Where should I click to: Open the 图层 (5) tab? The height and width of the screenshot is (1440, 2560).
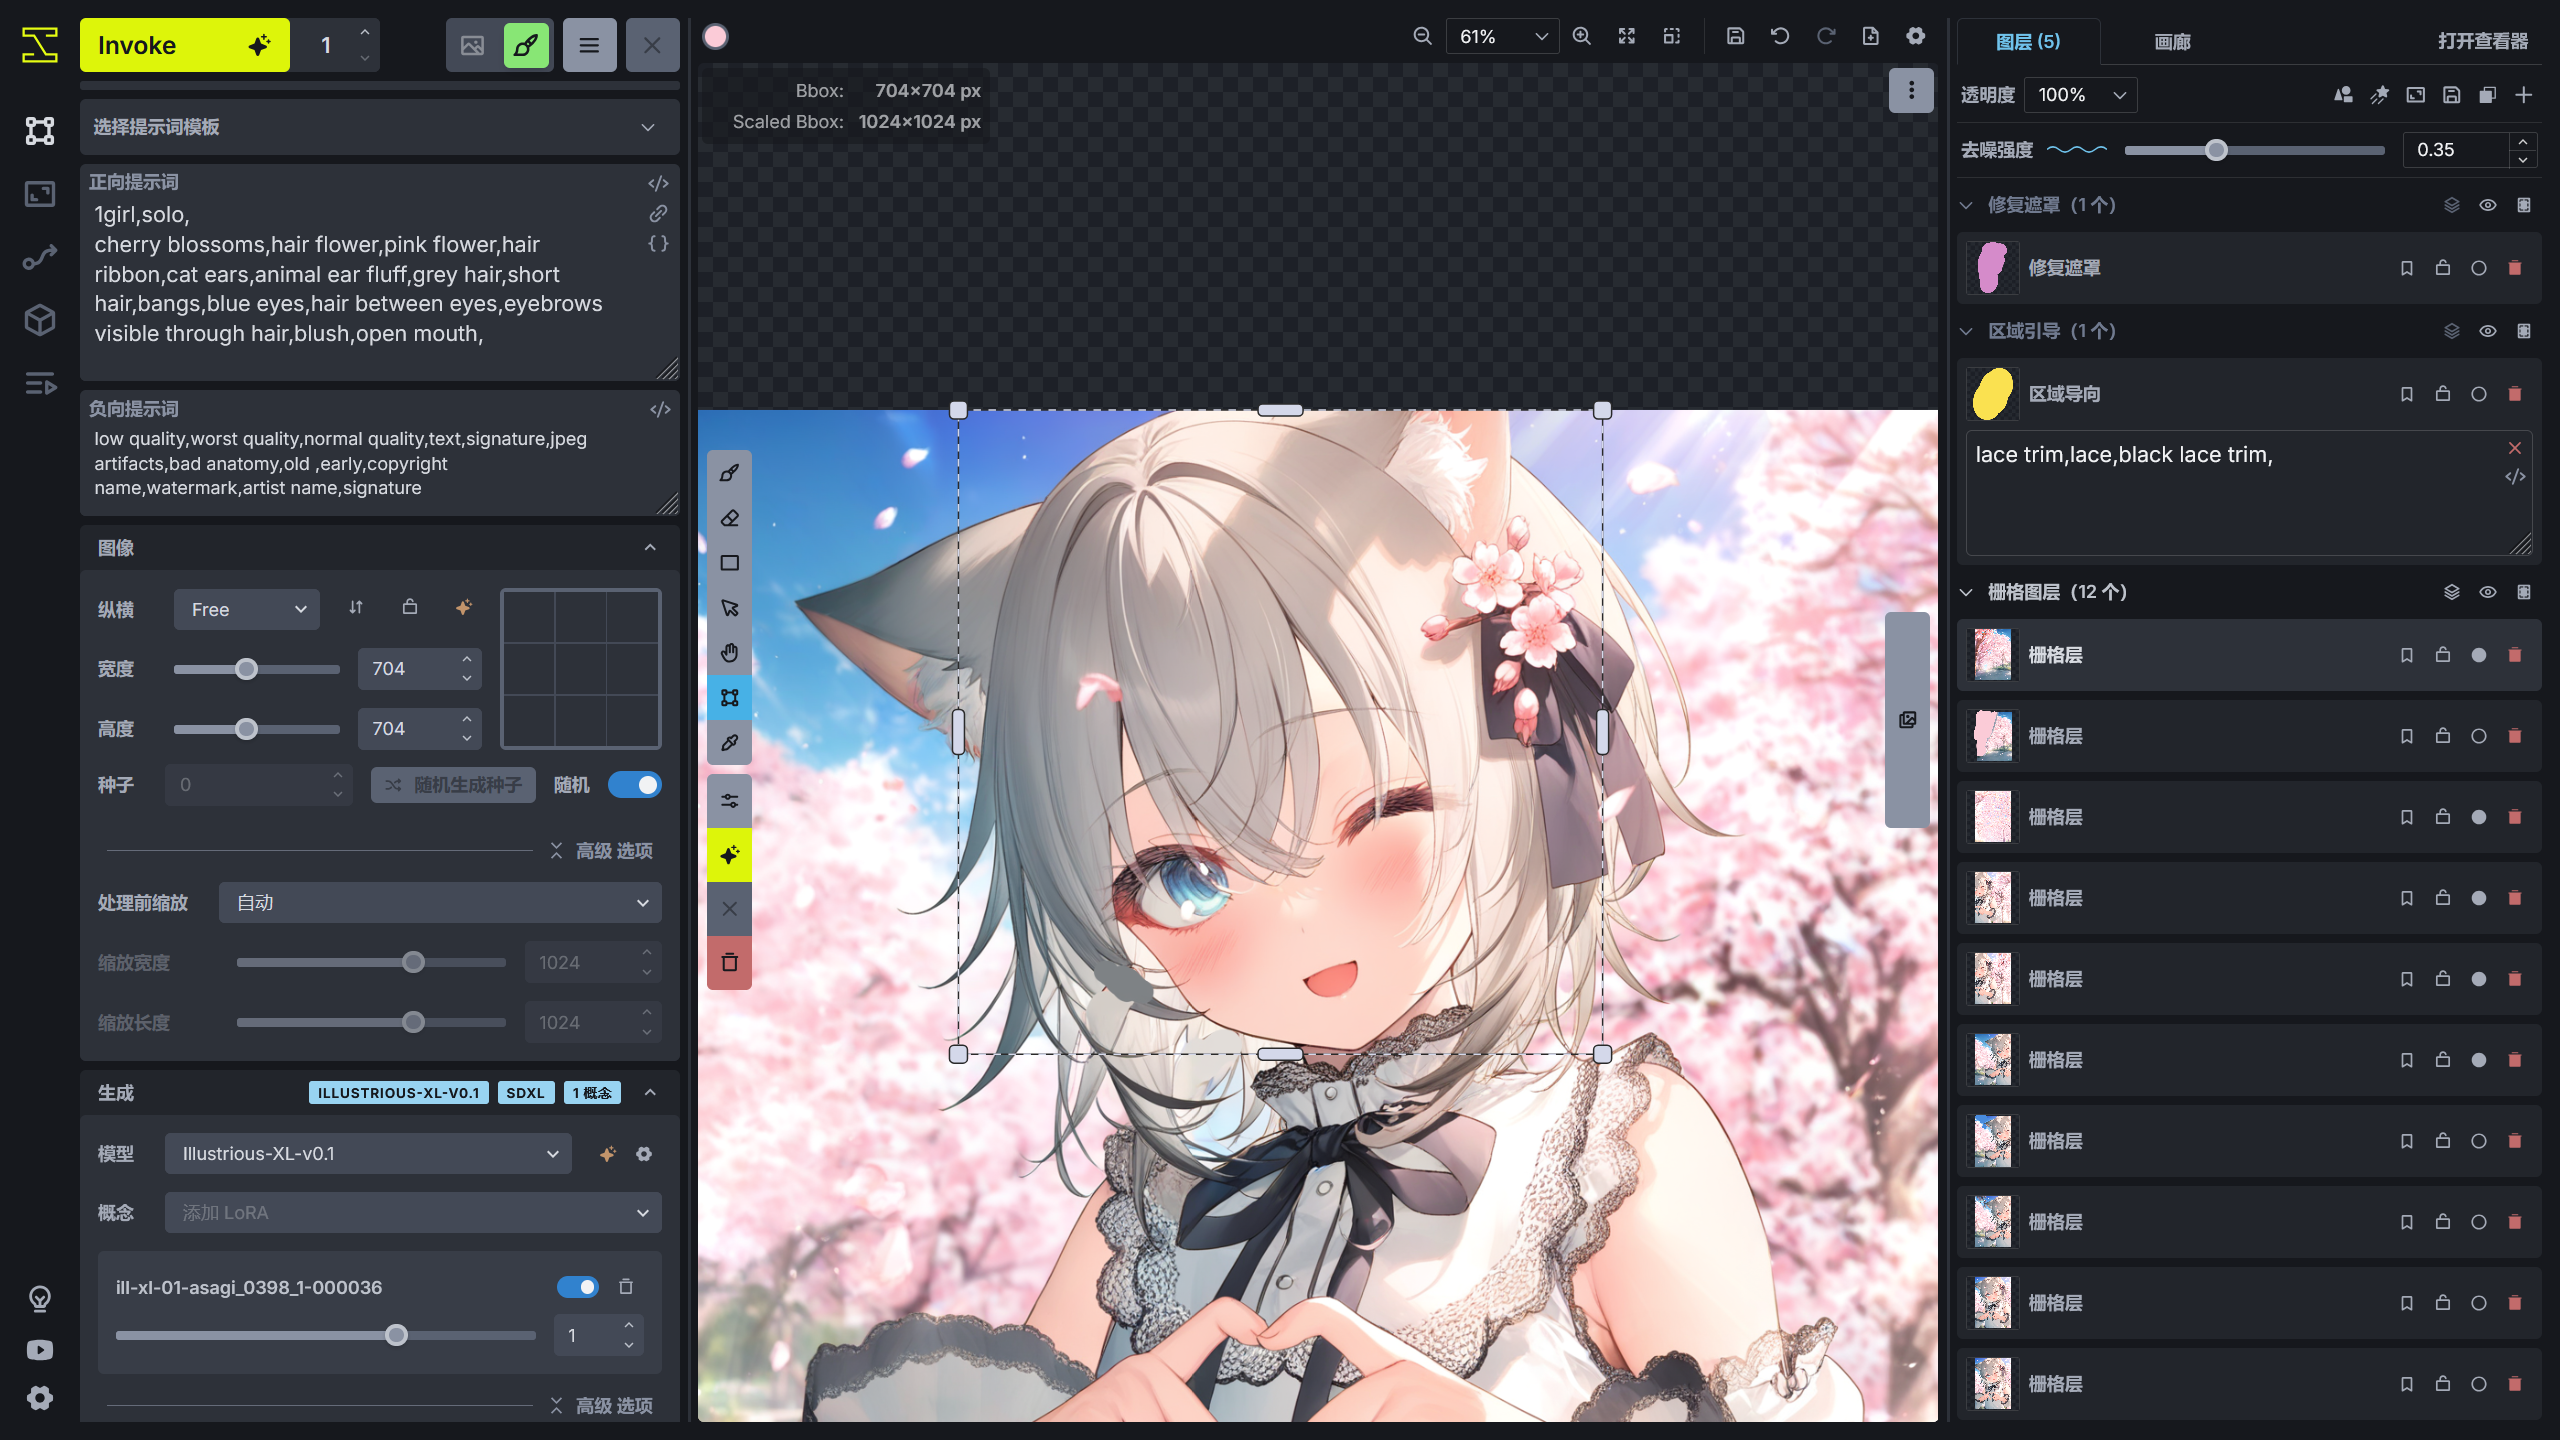tap(2028, 42)
